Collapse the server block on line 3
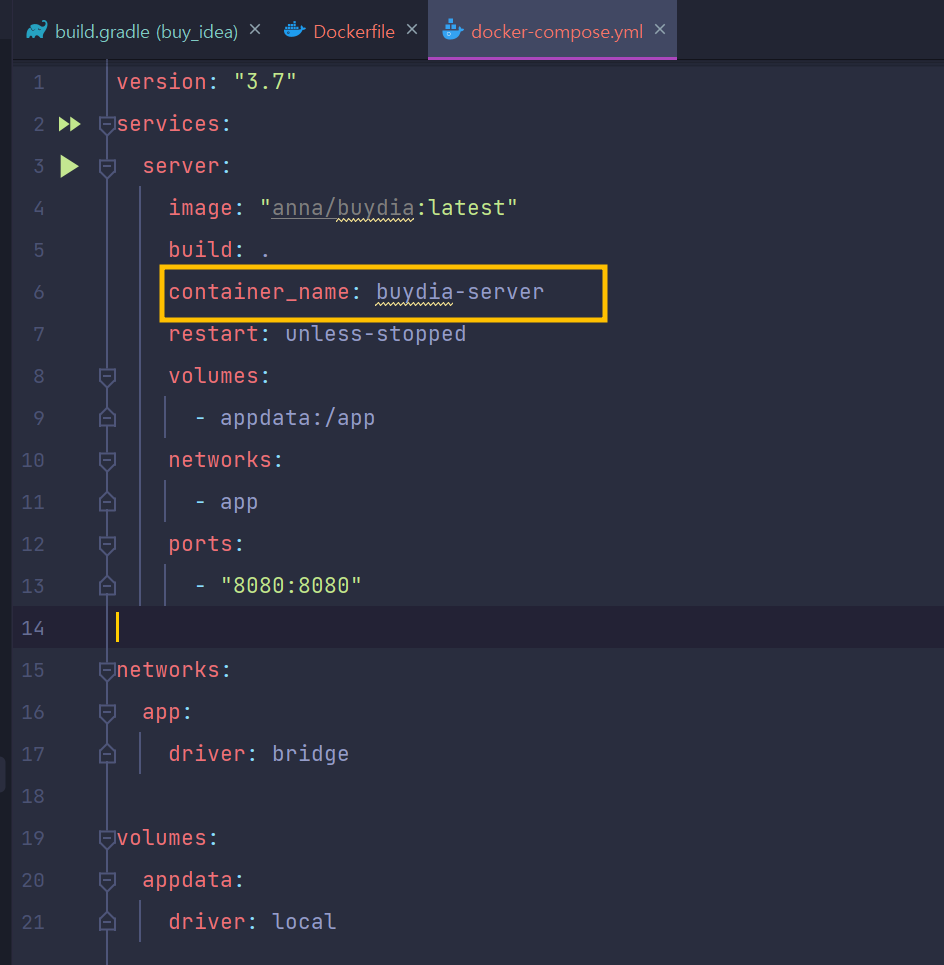Image resolution: width=944 pixels, height=965 pixels. [107, 167]
